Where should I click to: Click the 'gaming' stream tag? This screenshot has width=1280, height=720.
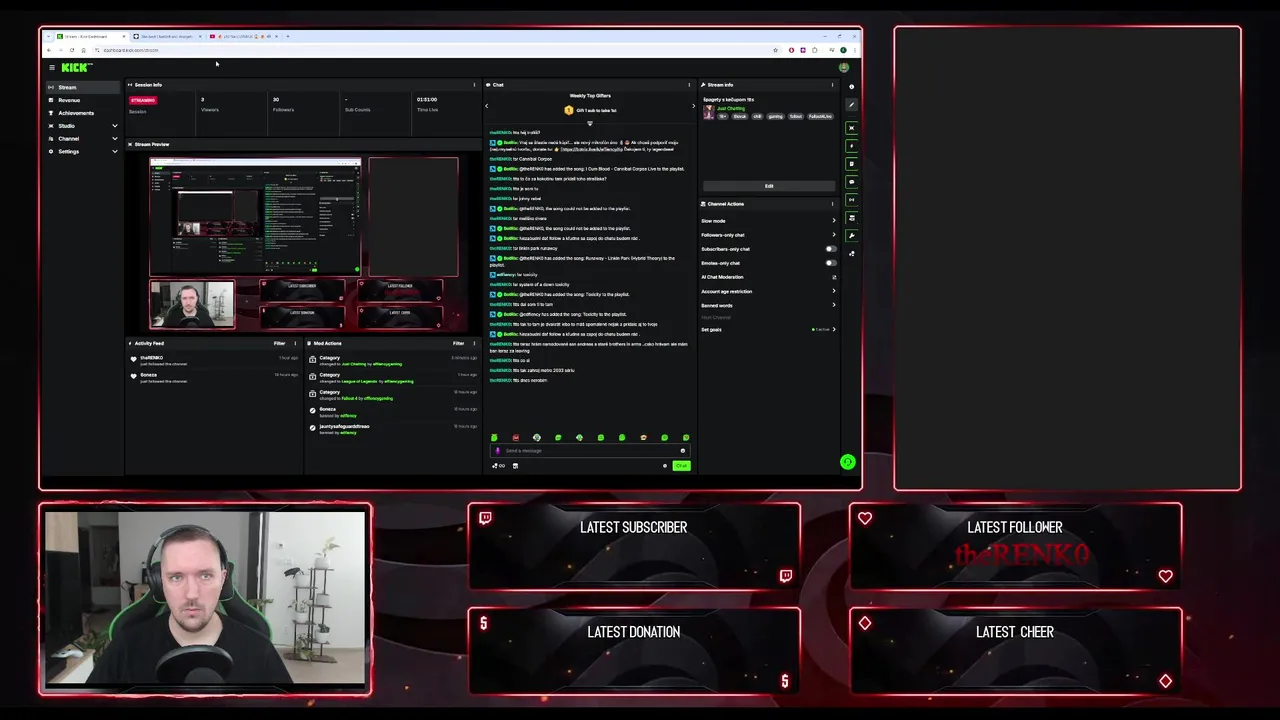[x=775, y=116]
